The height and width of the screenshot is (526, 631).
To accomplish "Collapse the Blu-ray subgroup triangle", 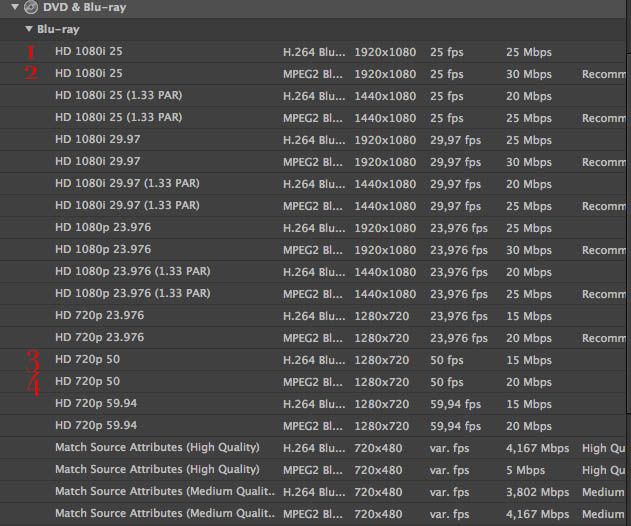I will 29,29.
